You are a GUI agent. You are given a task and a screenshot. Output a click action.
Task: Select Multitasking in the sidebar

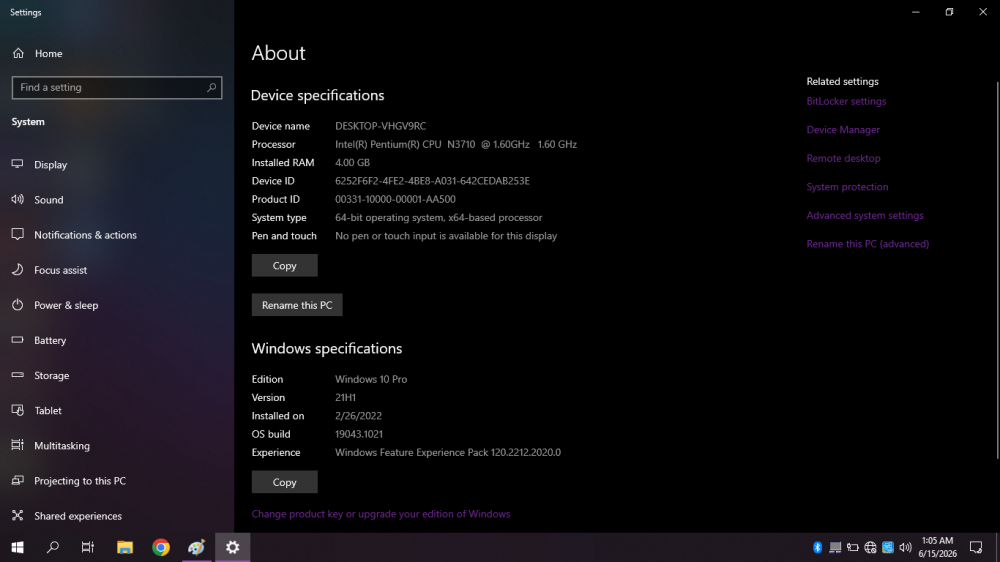click(x=117, y=445)
